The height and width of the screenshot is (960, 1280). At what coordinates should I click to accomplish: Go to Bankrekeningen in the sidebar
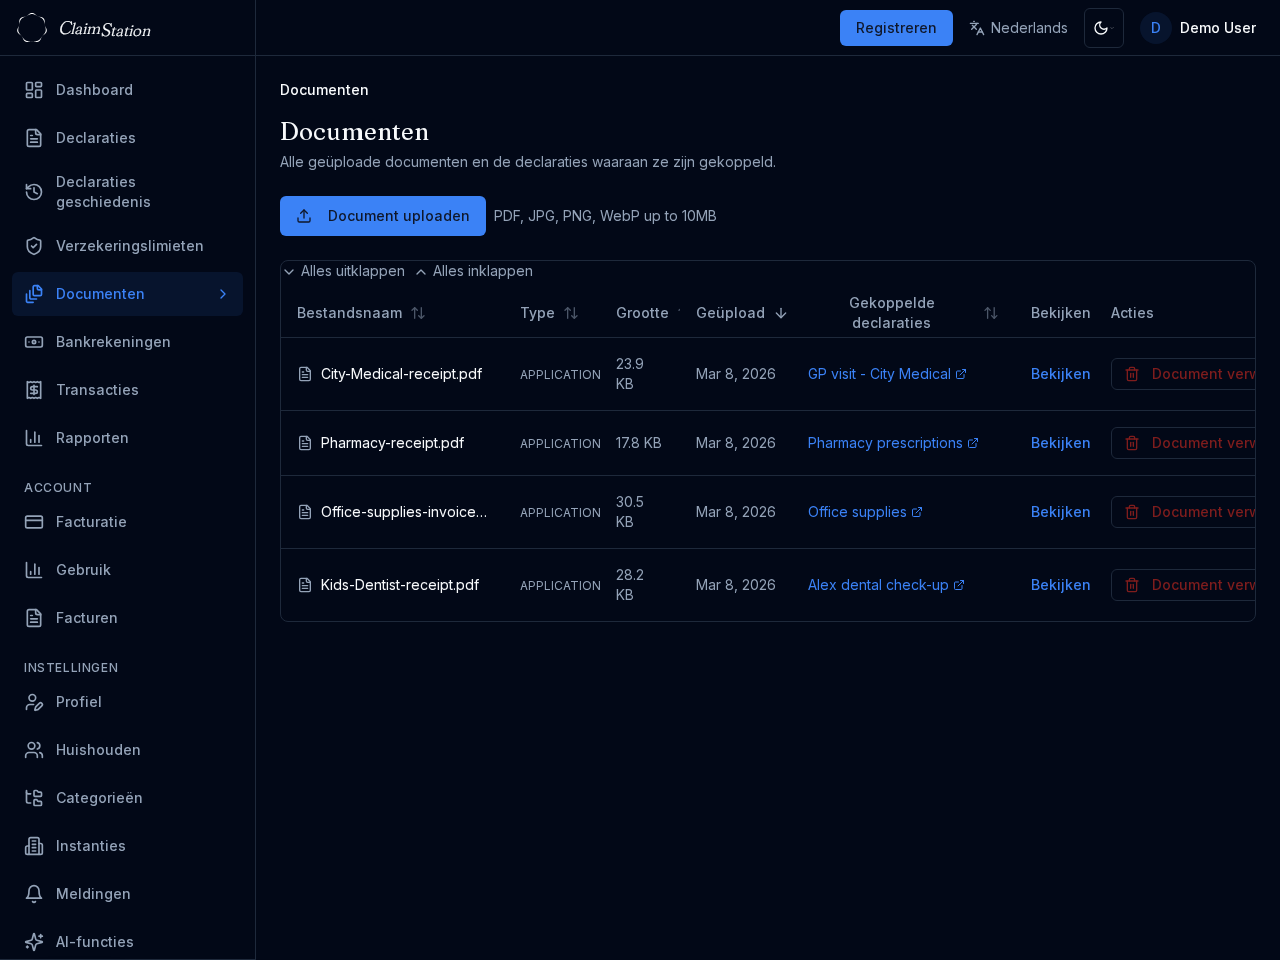pyautogui.click(x=113, y=342)
